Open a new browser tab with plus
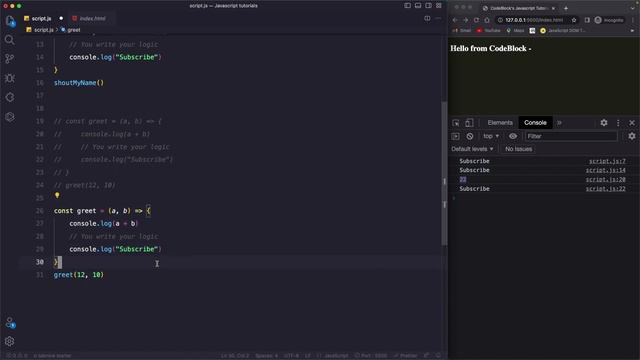Image resolution: width=640 pixels, height=360 pixels. [566, 8]
